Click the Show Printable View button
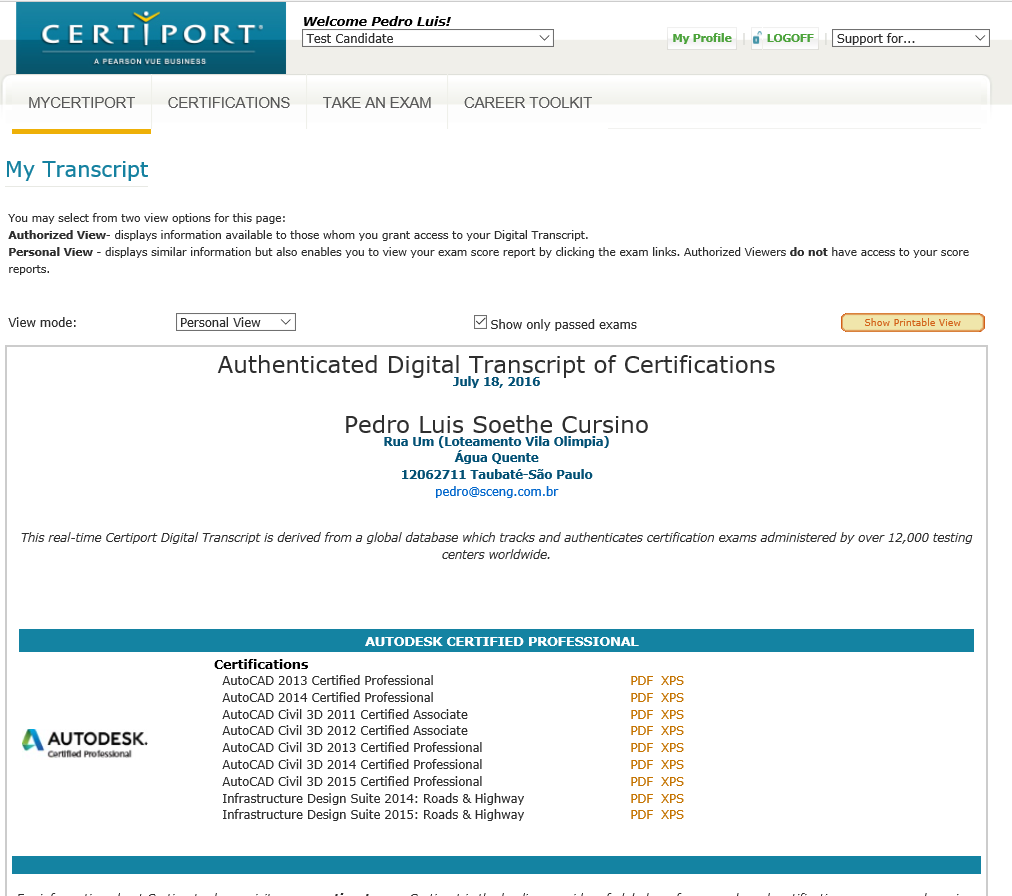Viewport: 1012px width, 896px height. point(912,322)
